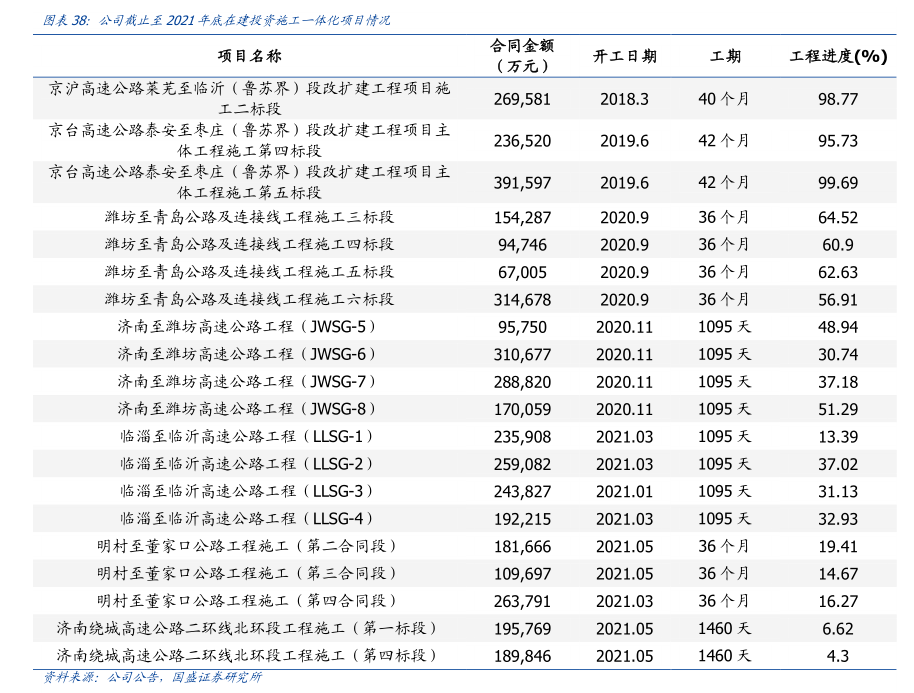Click the contract amount 67,005
Image resolution: width=914 pixels, height=693 pixels.
[x=522, y=272]
